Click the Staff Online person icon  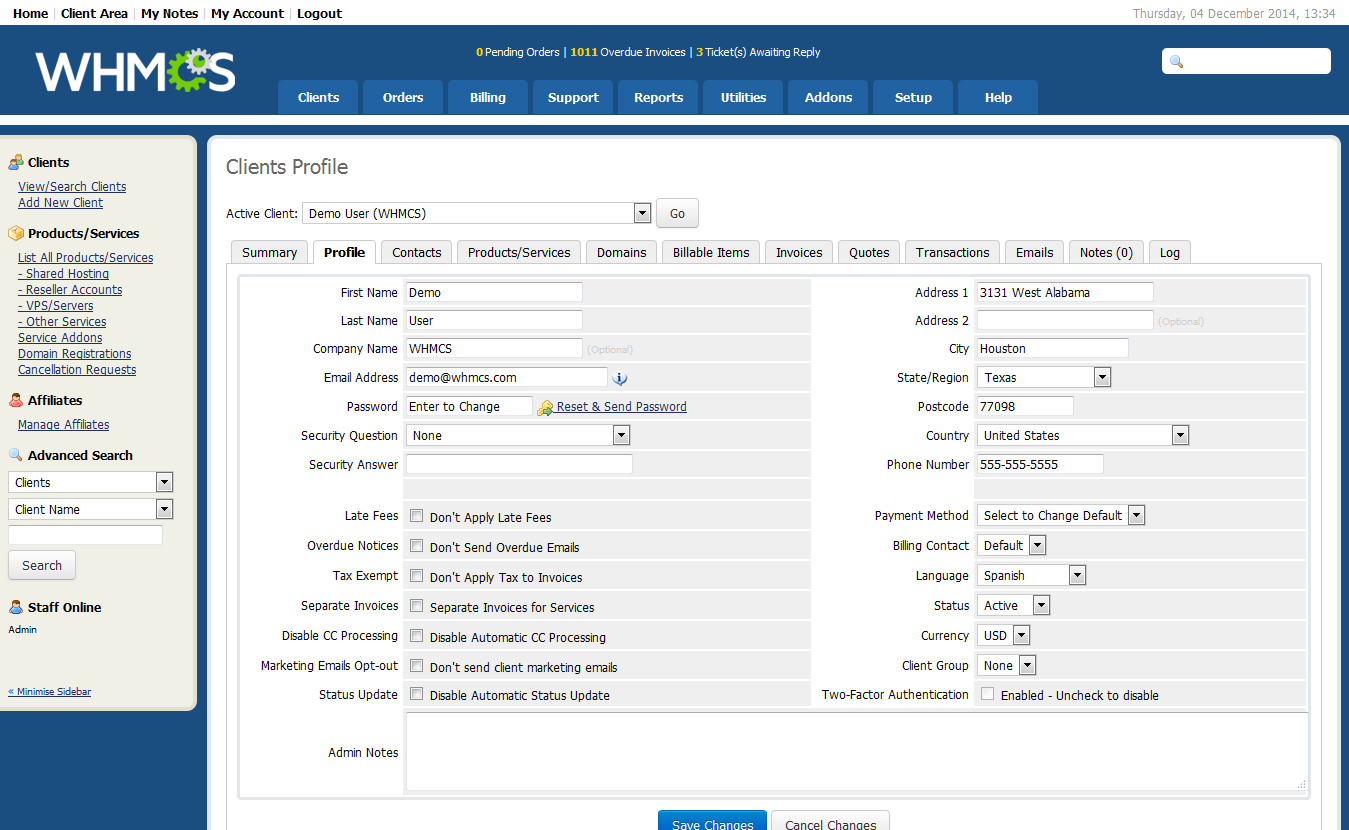[16, 607]
